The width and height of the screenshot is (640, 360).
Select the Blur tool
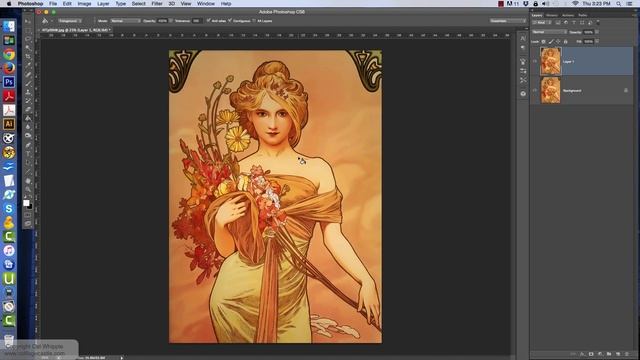28,127
